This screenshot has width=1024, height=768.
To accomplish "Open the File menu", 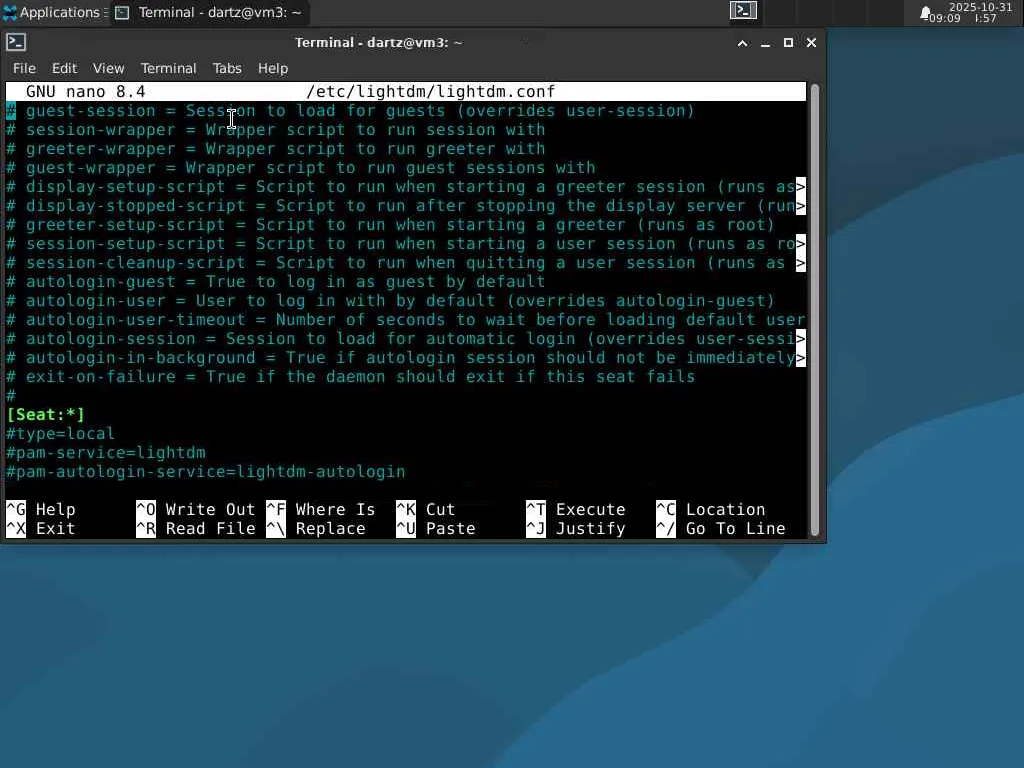I will click(x=24, y=68).
